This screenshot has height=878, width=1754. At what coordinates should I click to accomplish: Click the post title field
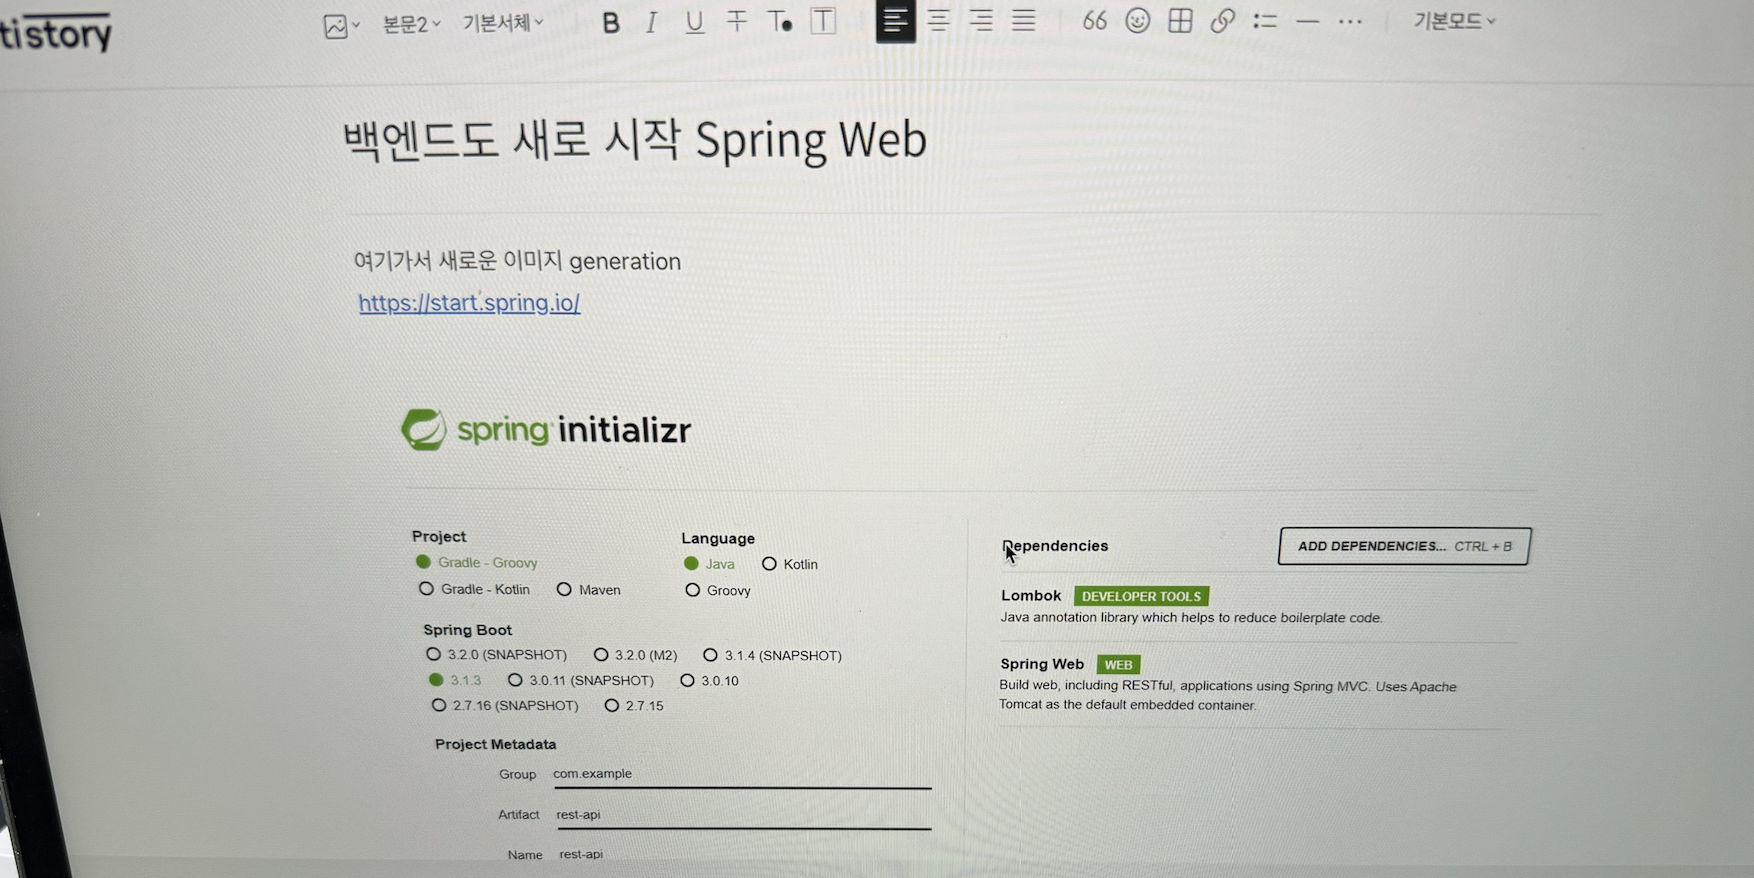coord(635,140)
